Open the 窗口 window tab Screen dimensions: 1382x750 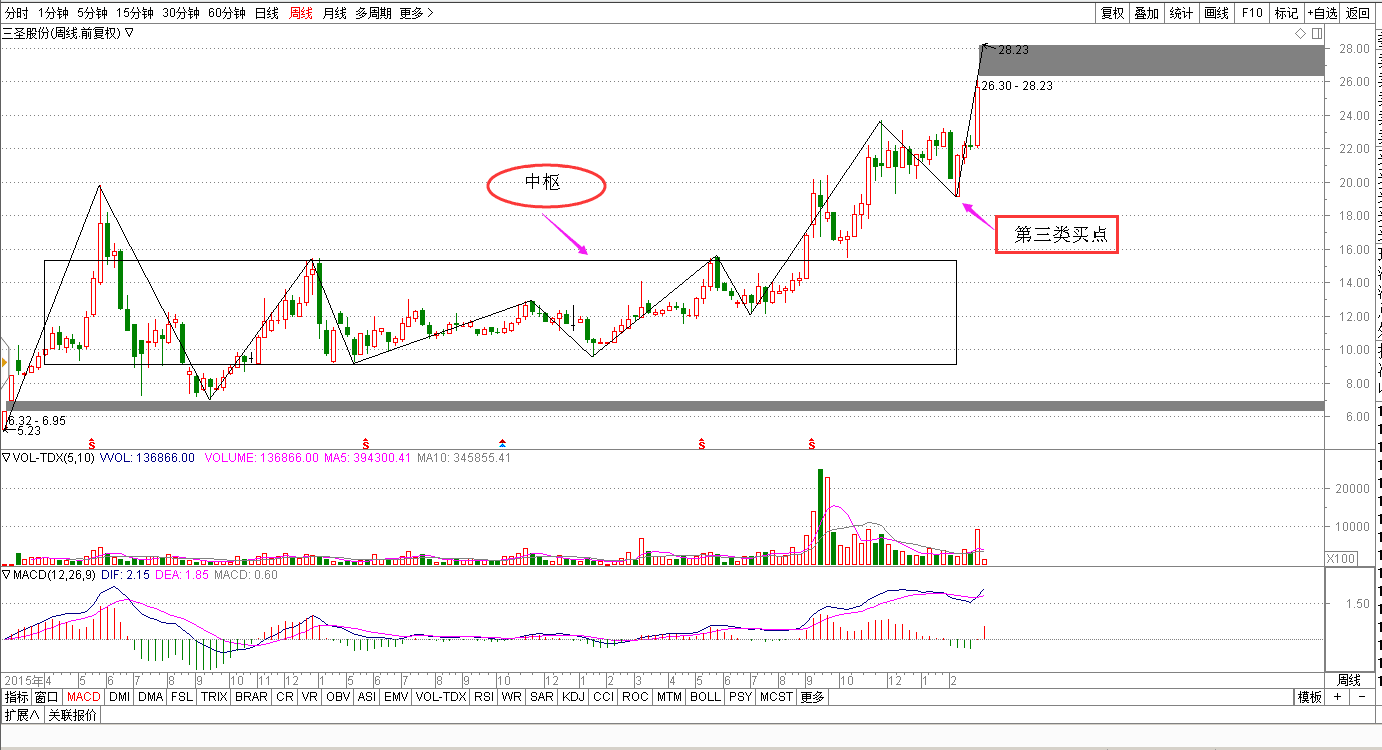47,697
